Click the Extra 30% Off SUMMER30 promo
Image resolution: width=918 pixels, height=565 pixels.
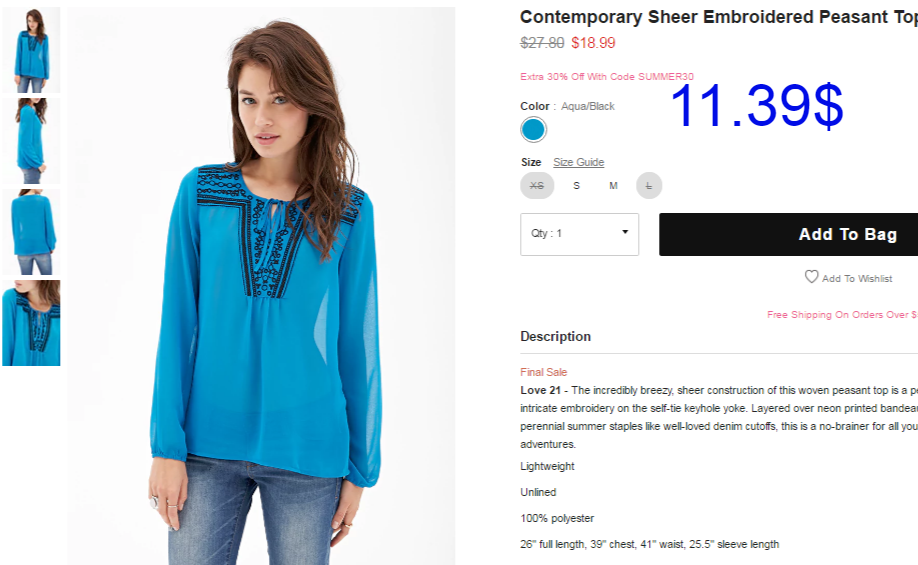[607, 77]
